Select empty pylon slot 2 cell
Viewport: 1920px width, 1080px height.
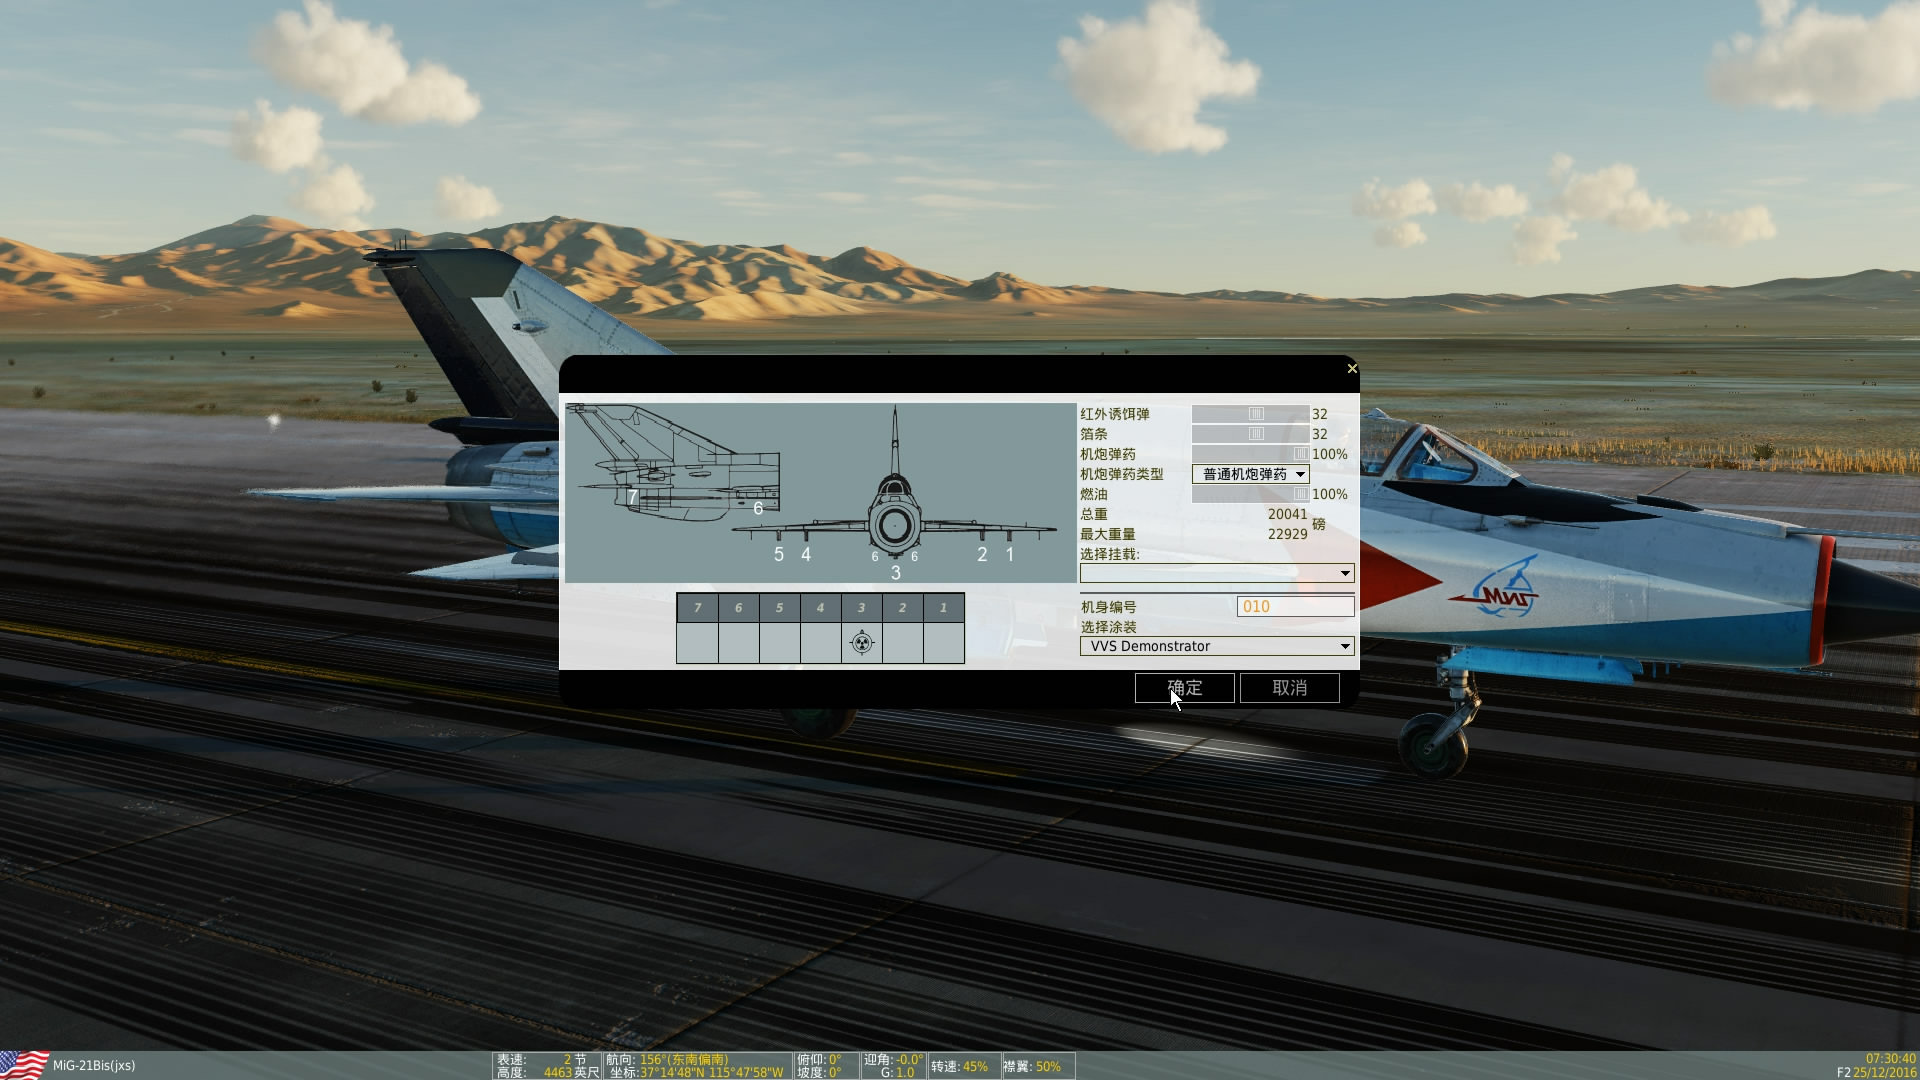tap(902, 643)
